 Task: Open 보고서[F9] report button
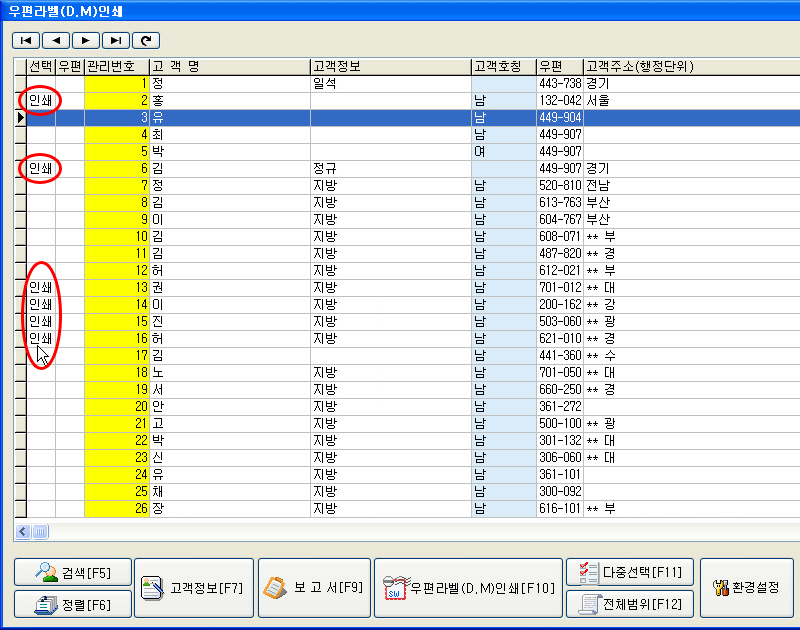click(314, 588)
